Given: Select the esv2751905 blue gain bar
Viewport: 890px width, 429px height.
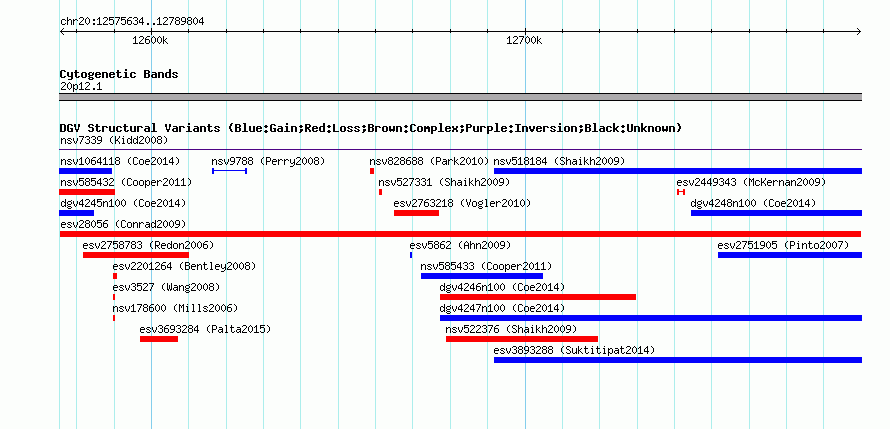Looking at the screenshot, I should tap(790, 255).
